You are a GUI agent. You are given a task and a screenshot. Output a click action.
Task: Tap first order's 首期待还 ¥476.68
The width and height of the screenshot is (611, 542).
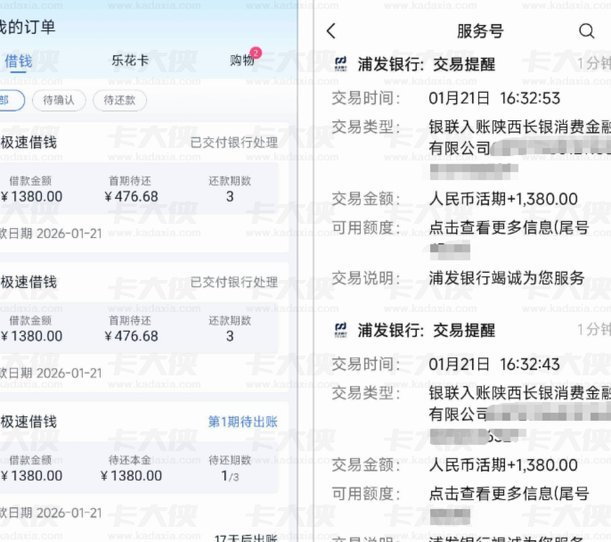tap(131, 196)
